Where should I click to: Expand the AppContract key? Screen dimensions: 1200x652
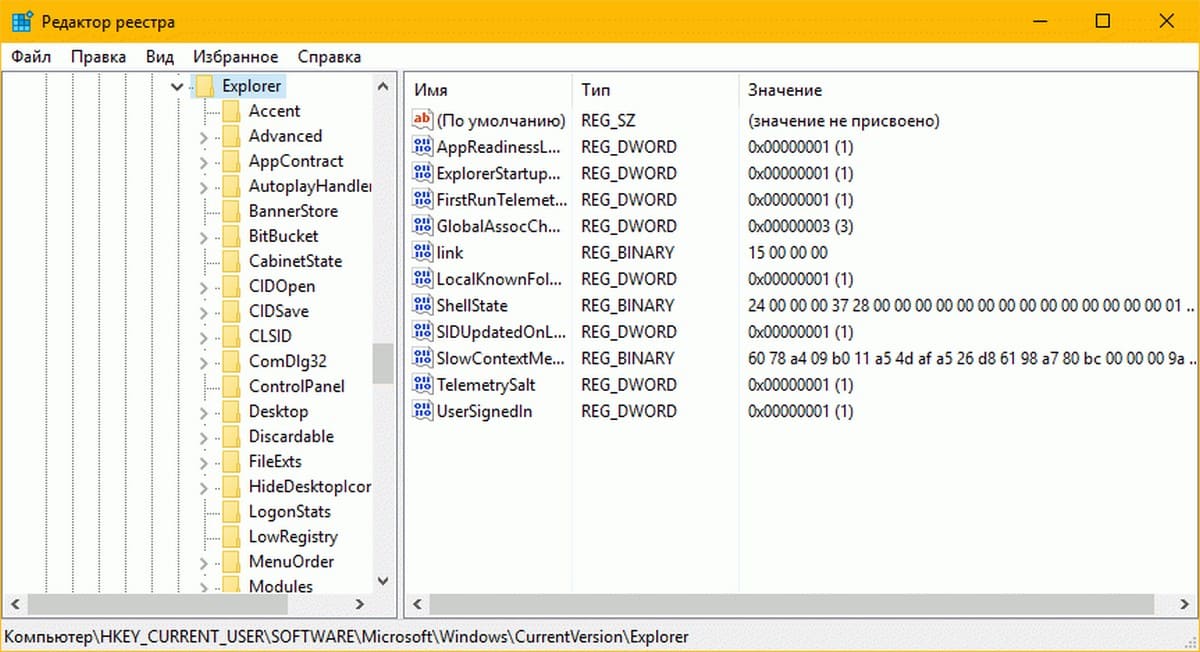pyautogui.click(x=203, y=162)
